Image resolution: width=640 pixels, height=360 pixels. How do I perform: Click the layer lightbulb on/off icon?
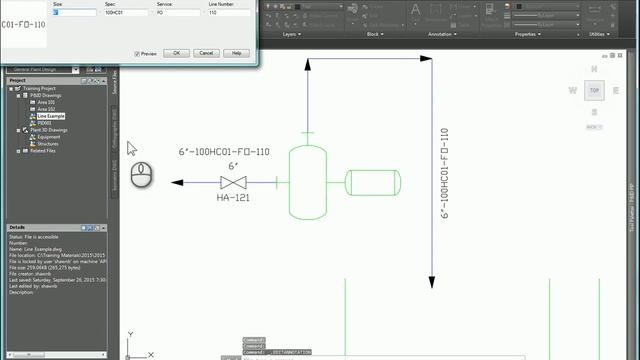click(x=268, y=7)
